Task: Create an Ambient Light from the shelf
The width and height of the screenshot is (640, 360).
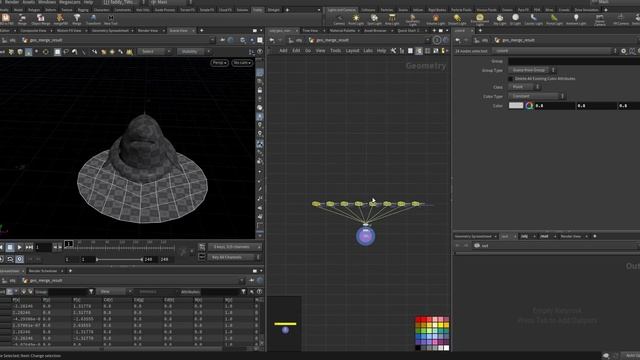Action: pos(576,19)
